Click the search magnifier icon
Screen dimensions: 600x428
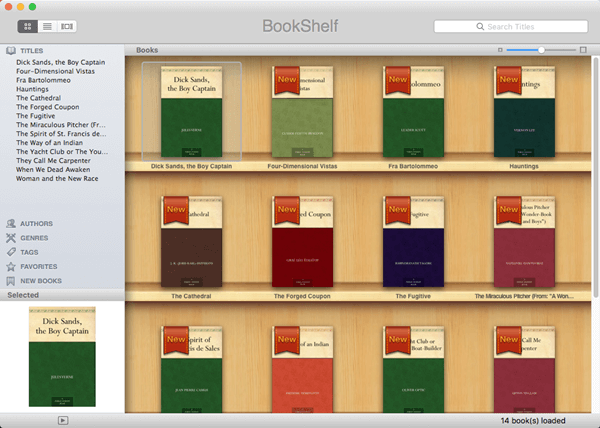click(x=480, y=26)
